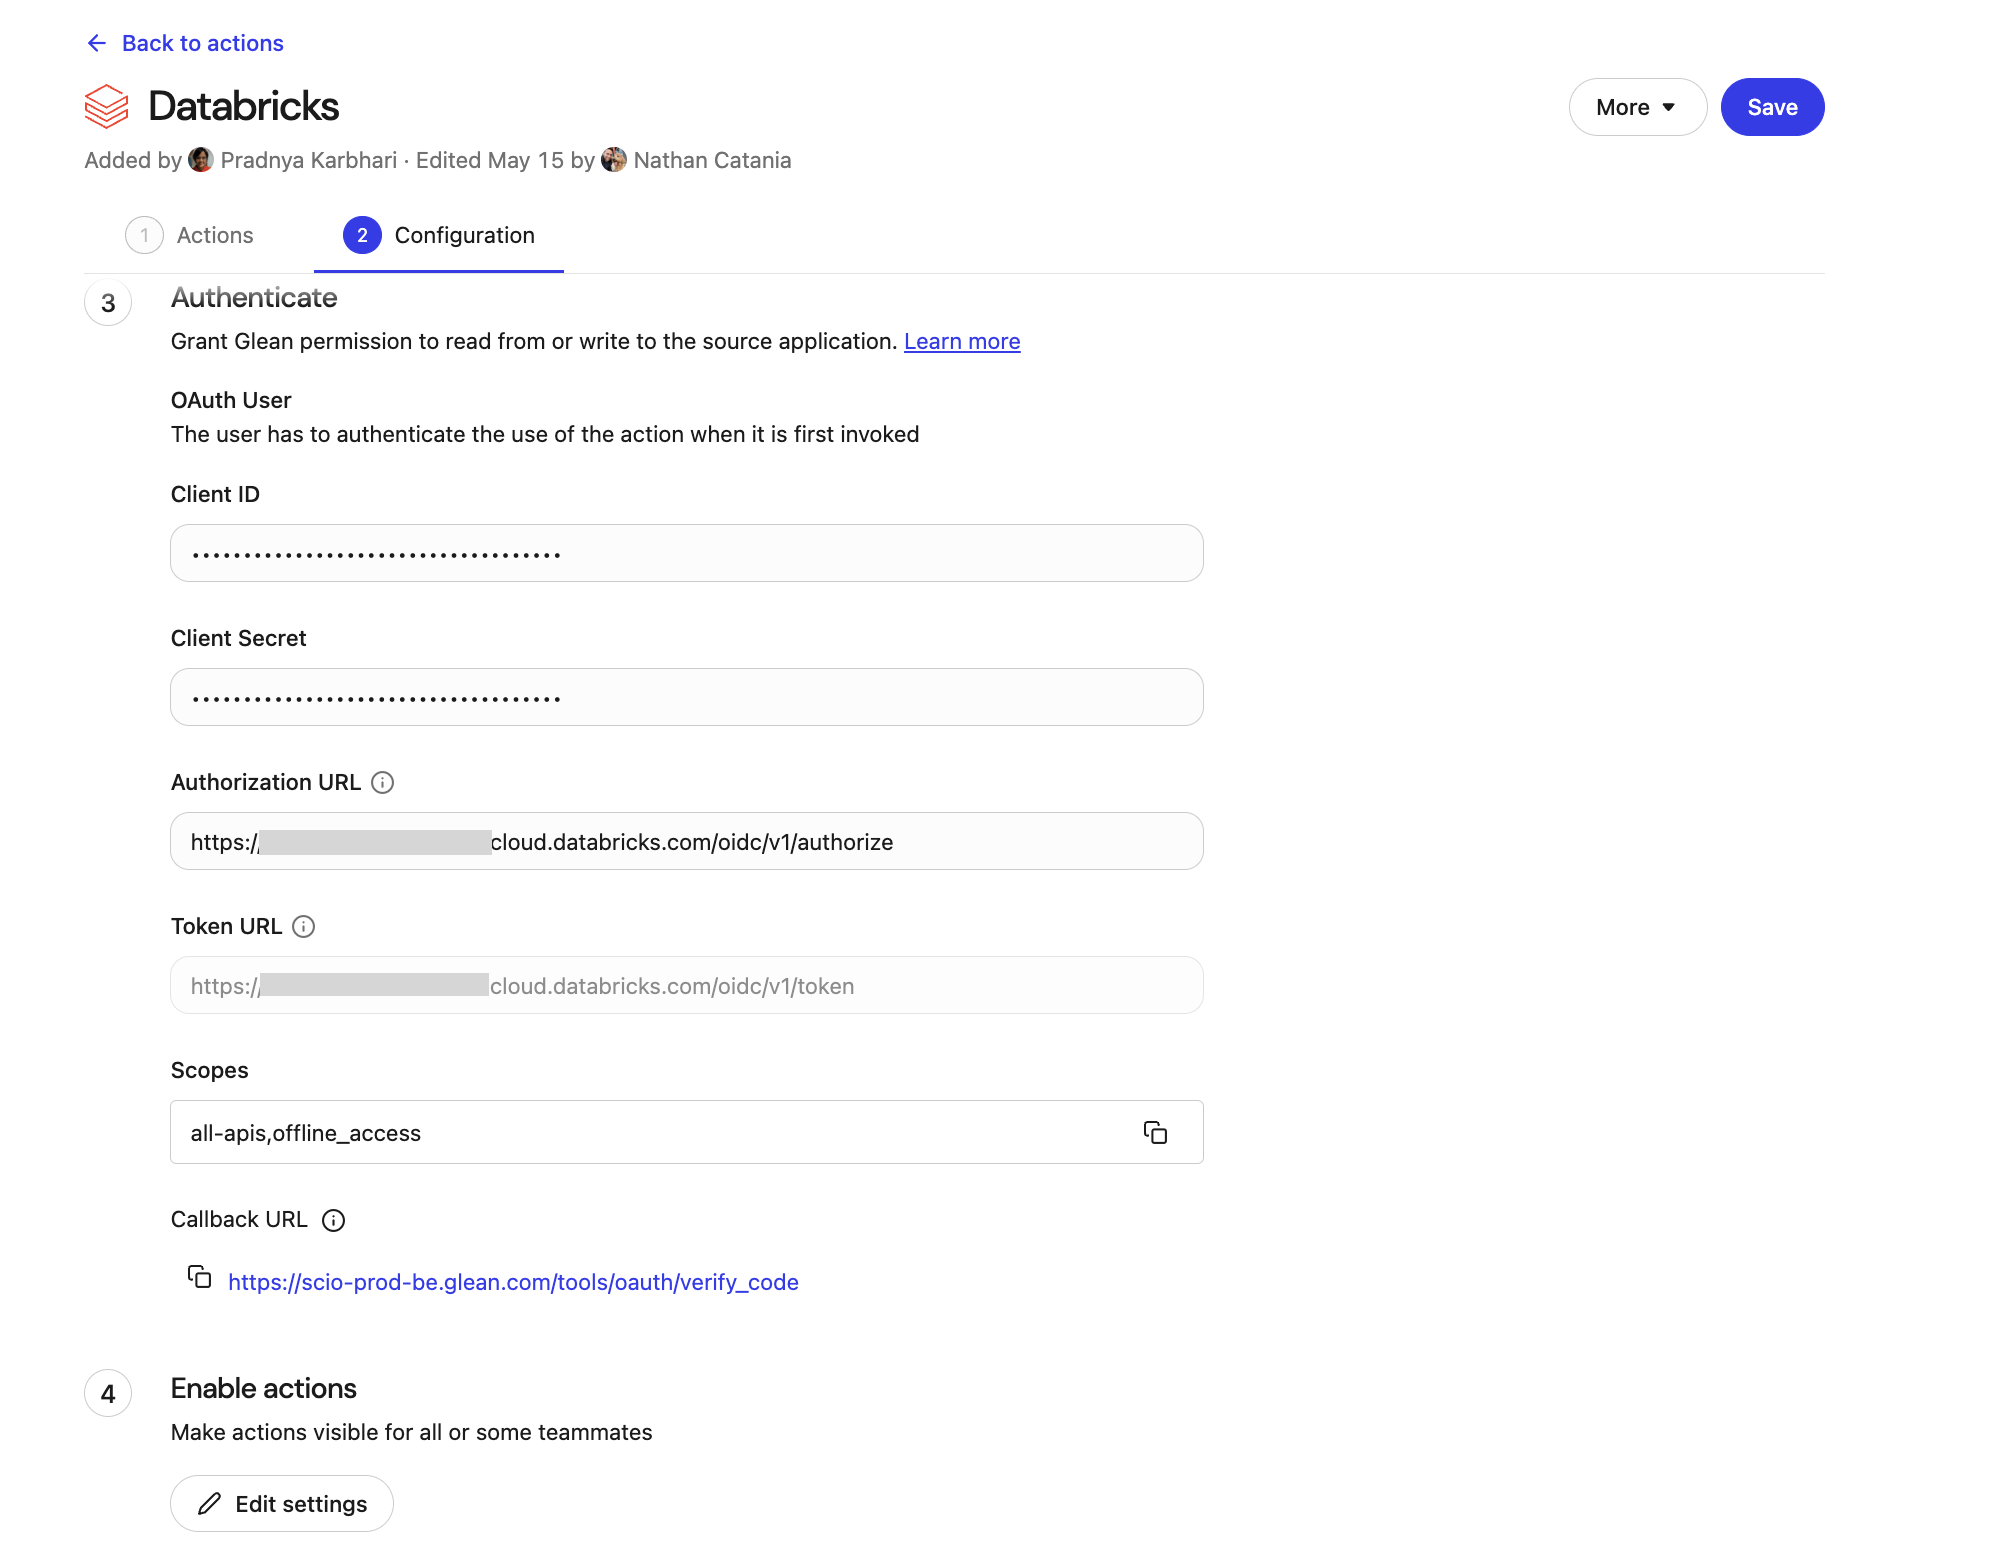
Task: Click the Token URL info icon
Action: click(x=304, y=926)
